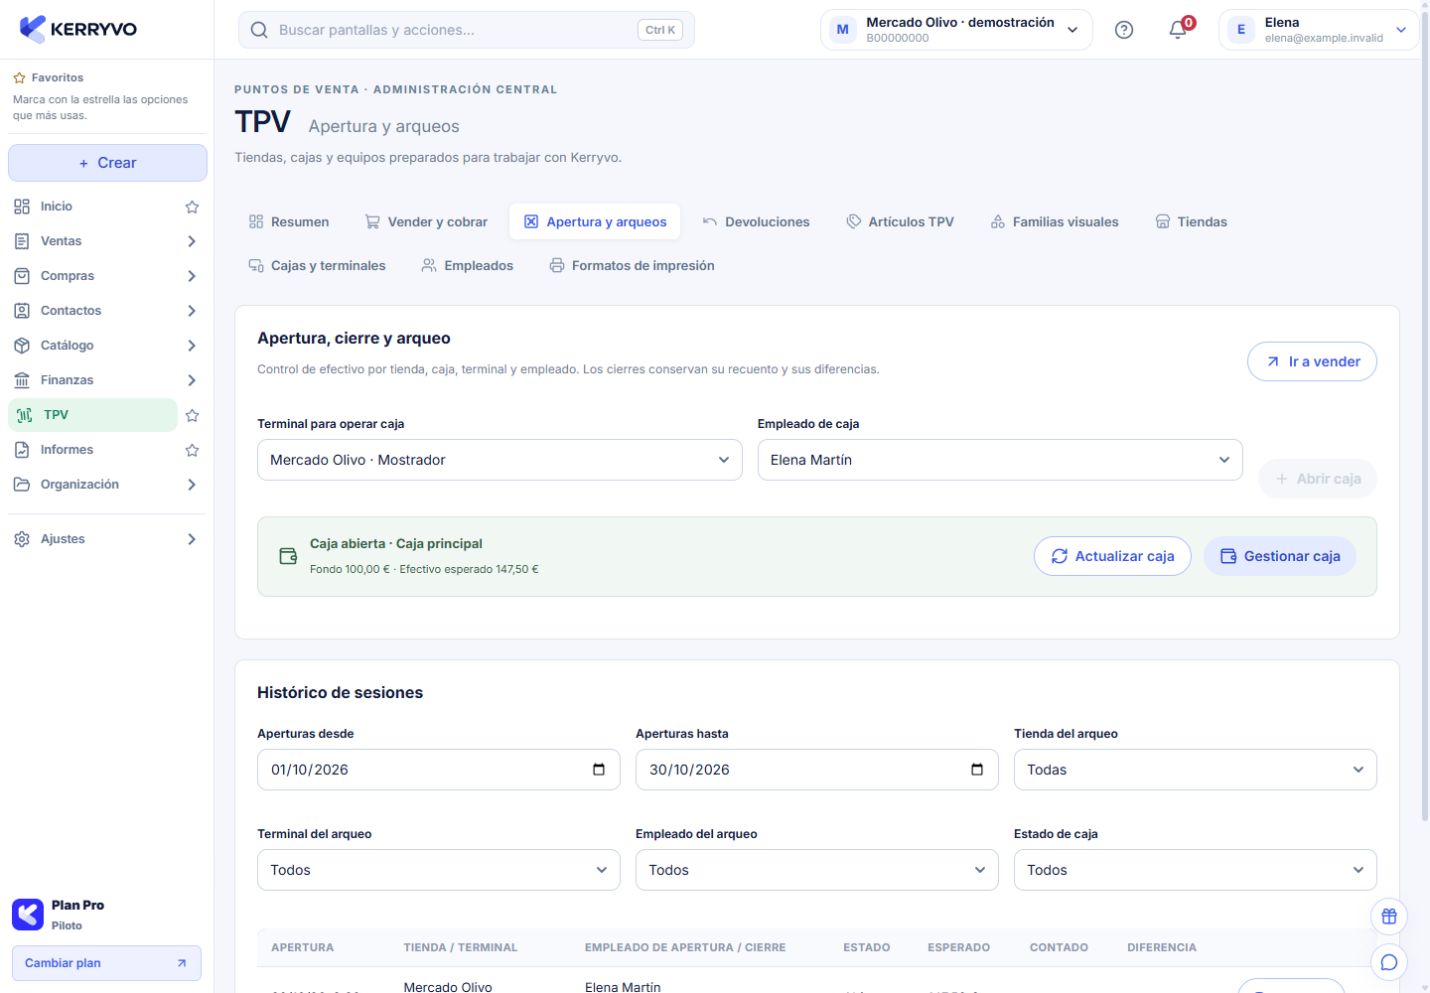Open the Artículos TPV tab
The height and width of the screenshot is (993, 1430).
[900, 222]
